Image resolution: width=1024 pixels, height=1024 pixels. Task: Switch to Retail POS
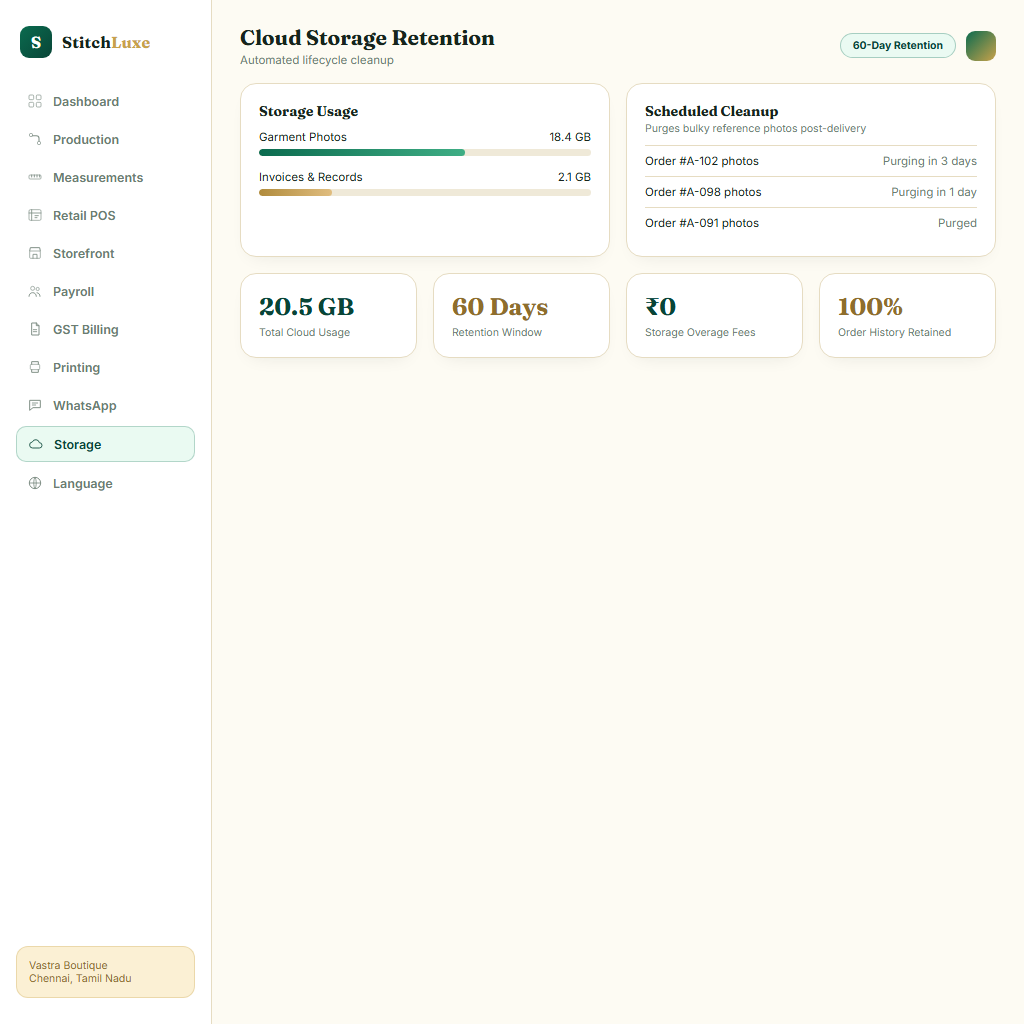[105, 215]
